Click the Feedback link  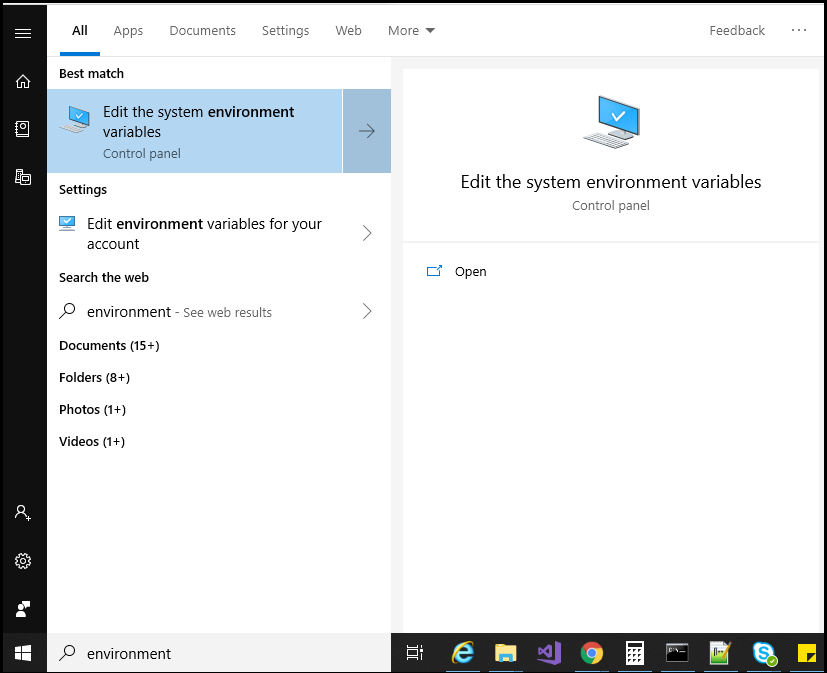737,31
